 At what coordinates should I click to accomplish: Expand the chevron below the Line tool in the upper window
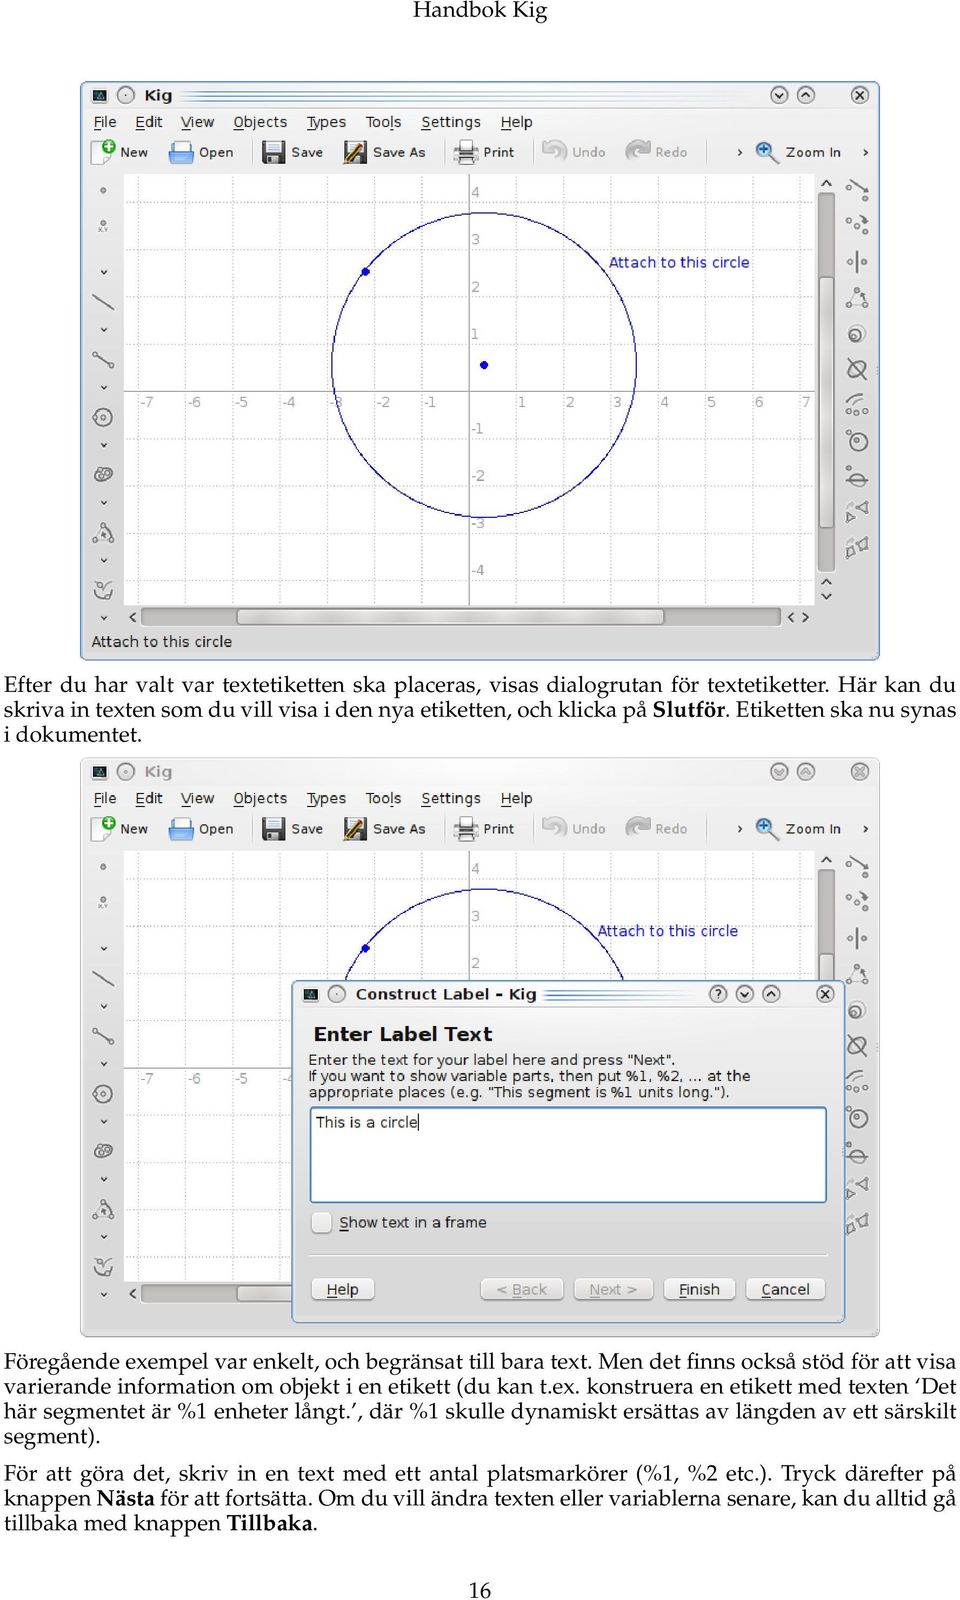coord(103,330)
